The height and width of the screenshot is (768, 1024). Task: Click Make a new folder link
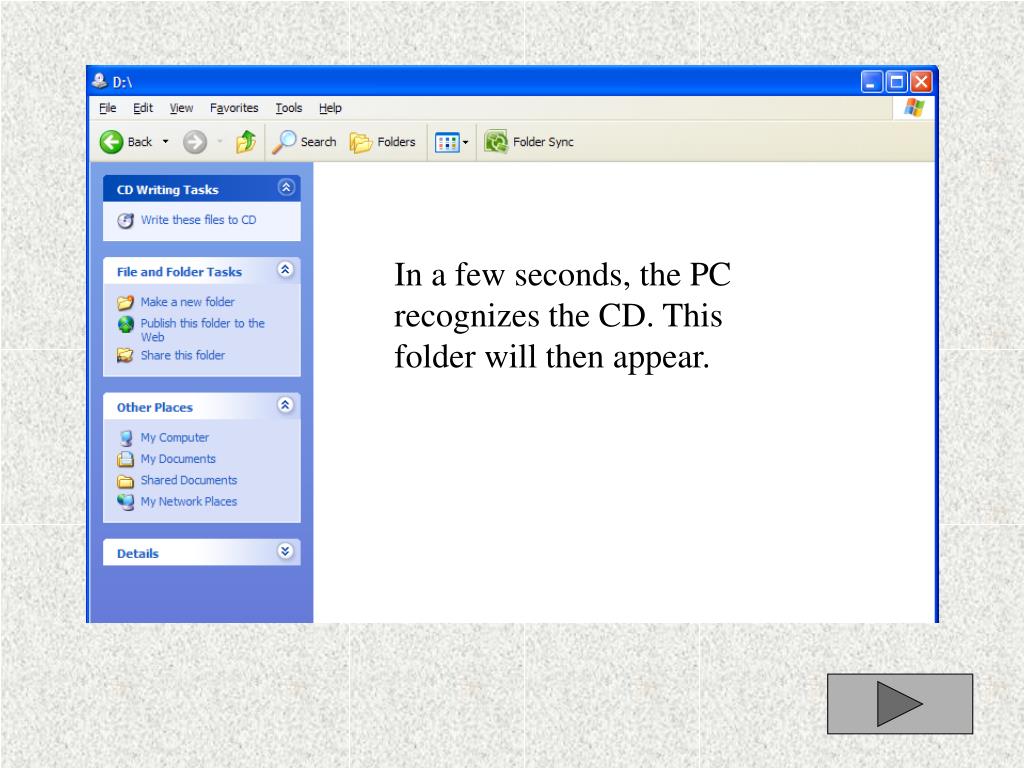(187, 302)
